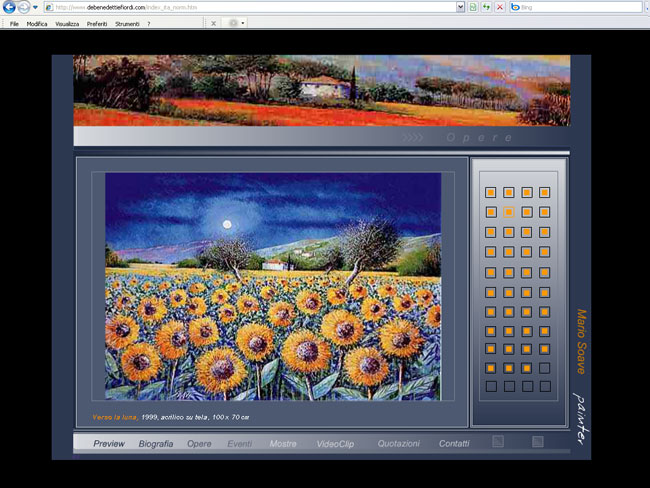Select the highlighted thumbnail square in second grid row
The height and width of the screenshot is (488, 650).
(x=509, y=212)
